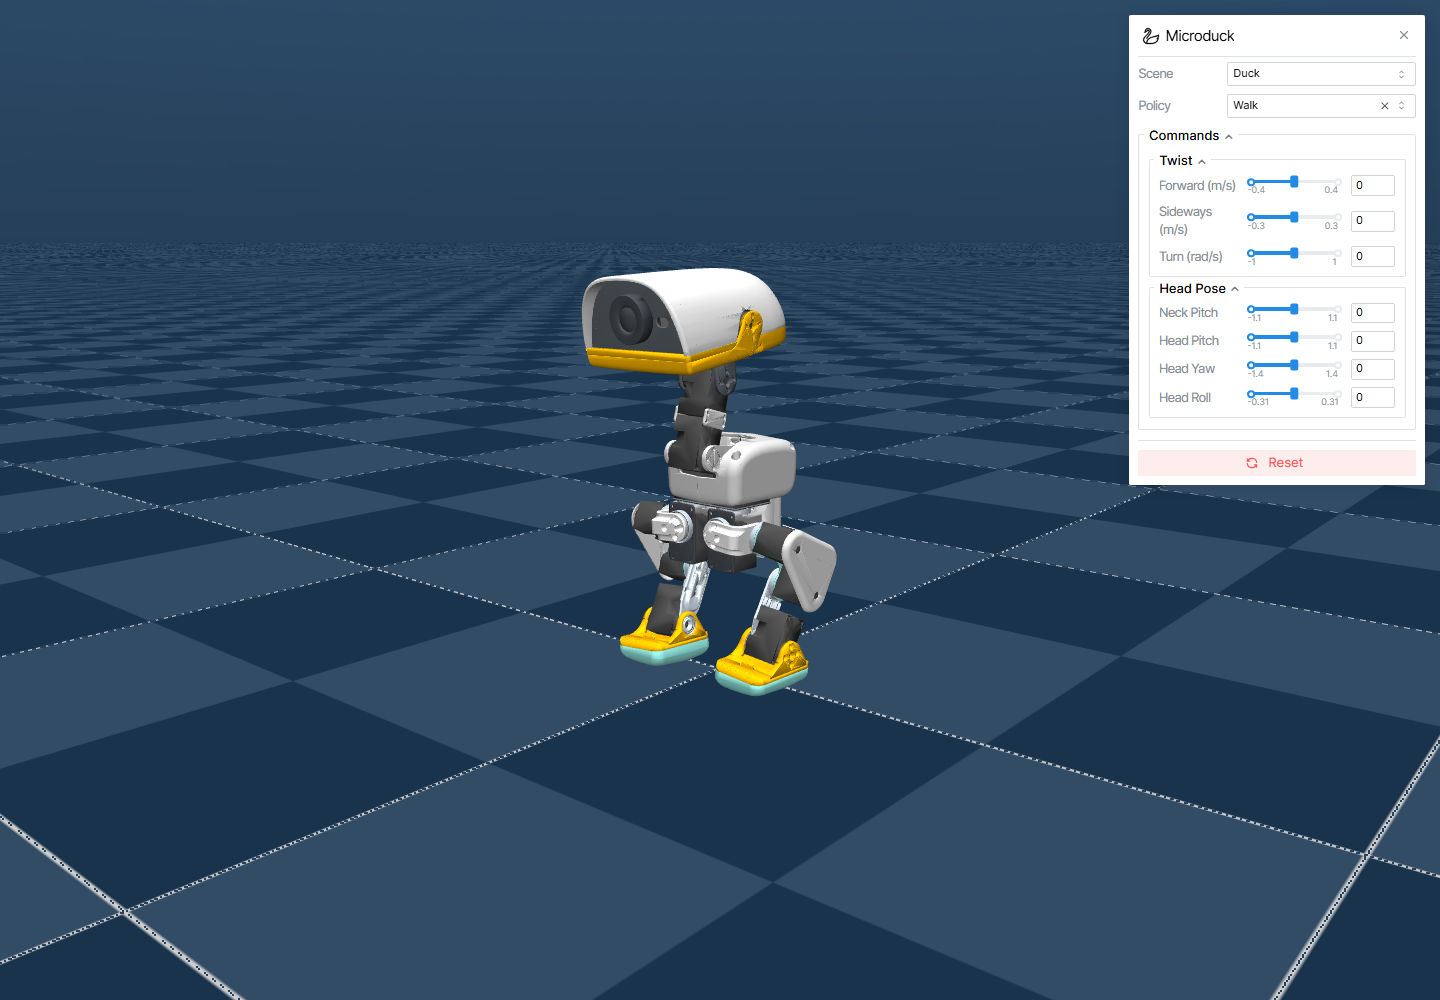Clear the Walk policy selection
Image resolution: width=1440 pixels, height=1000 pixels.
[1385, 106]
